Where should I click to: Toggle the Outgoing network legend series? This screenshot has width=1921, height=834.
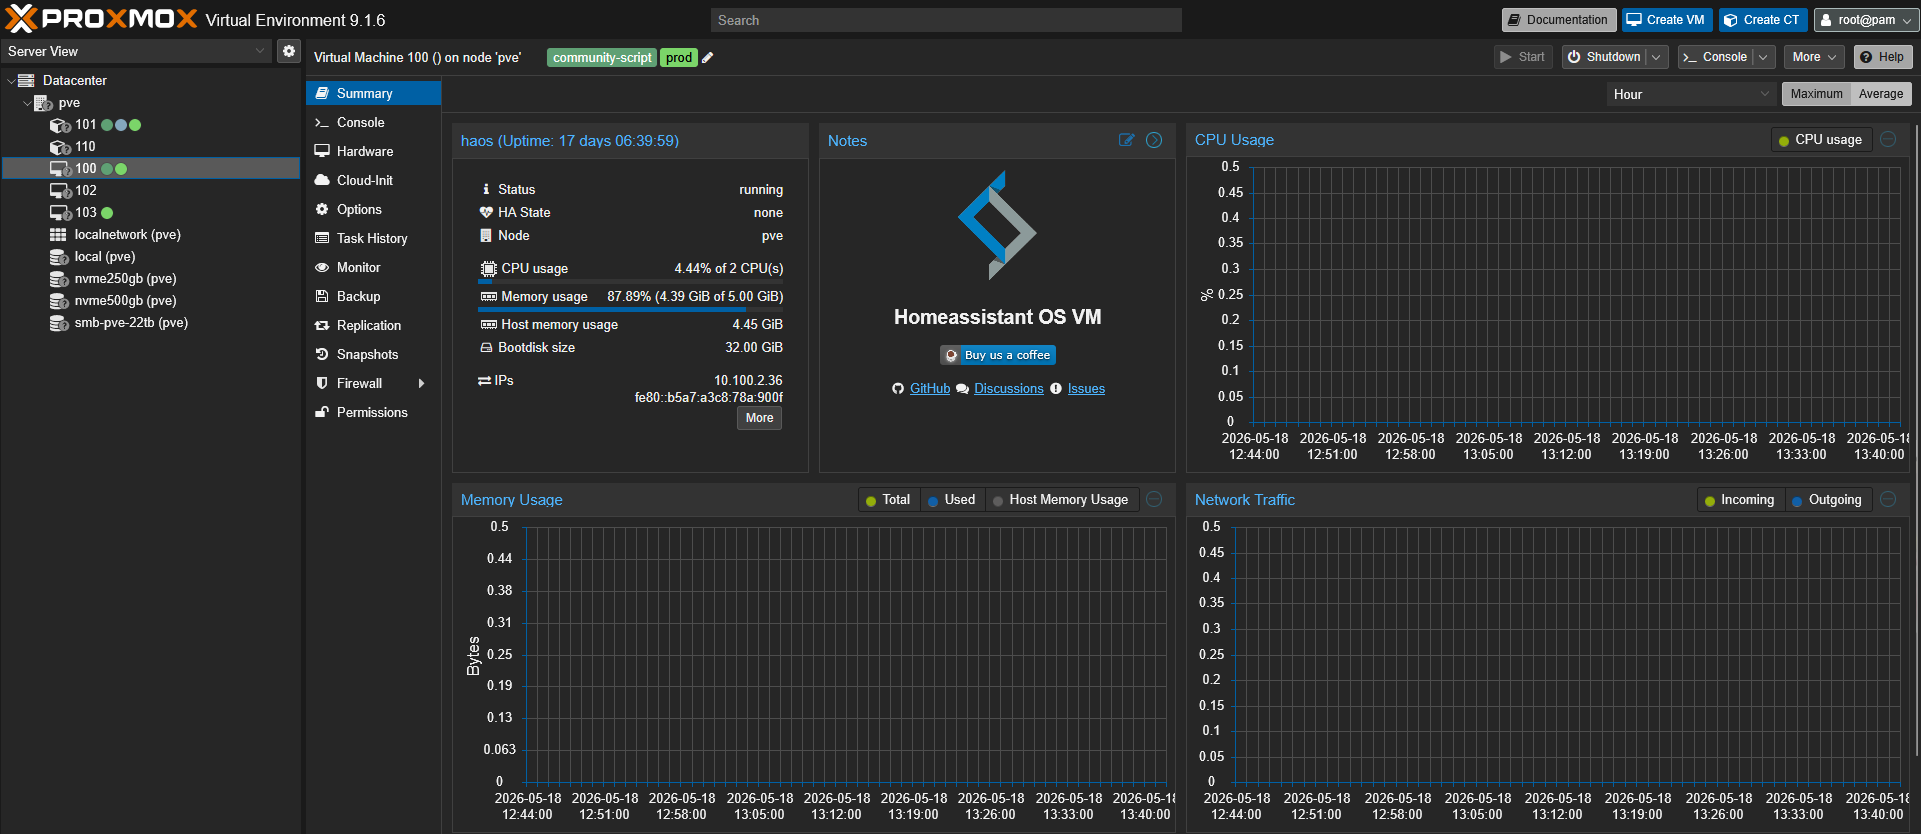click(x=1827, y=500)
